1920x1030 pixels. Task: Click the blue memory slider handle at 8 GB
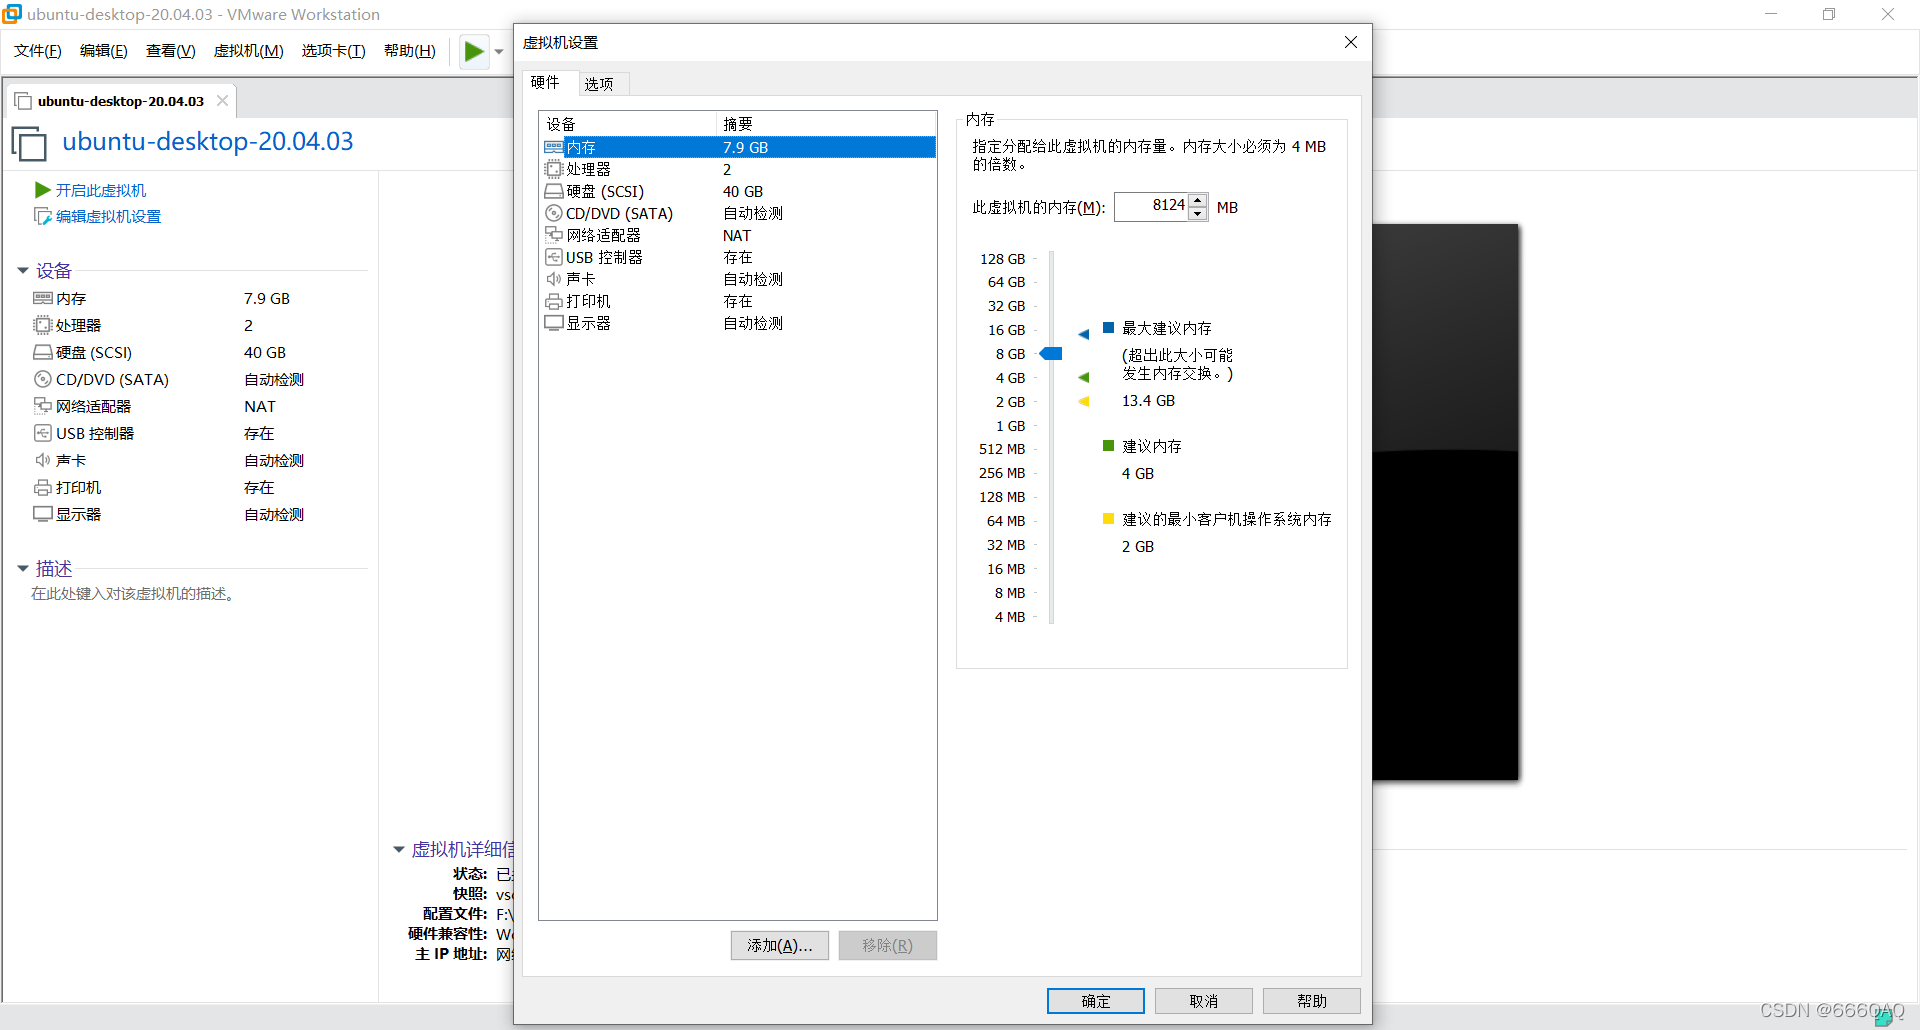click(1051, 354)
